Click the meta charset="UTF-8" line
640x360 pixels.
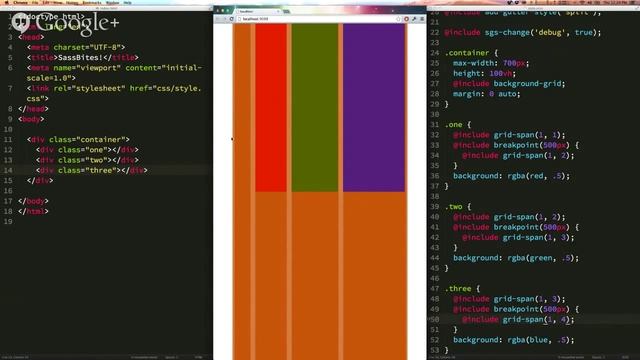(x=76, y=47)
